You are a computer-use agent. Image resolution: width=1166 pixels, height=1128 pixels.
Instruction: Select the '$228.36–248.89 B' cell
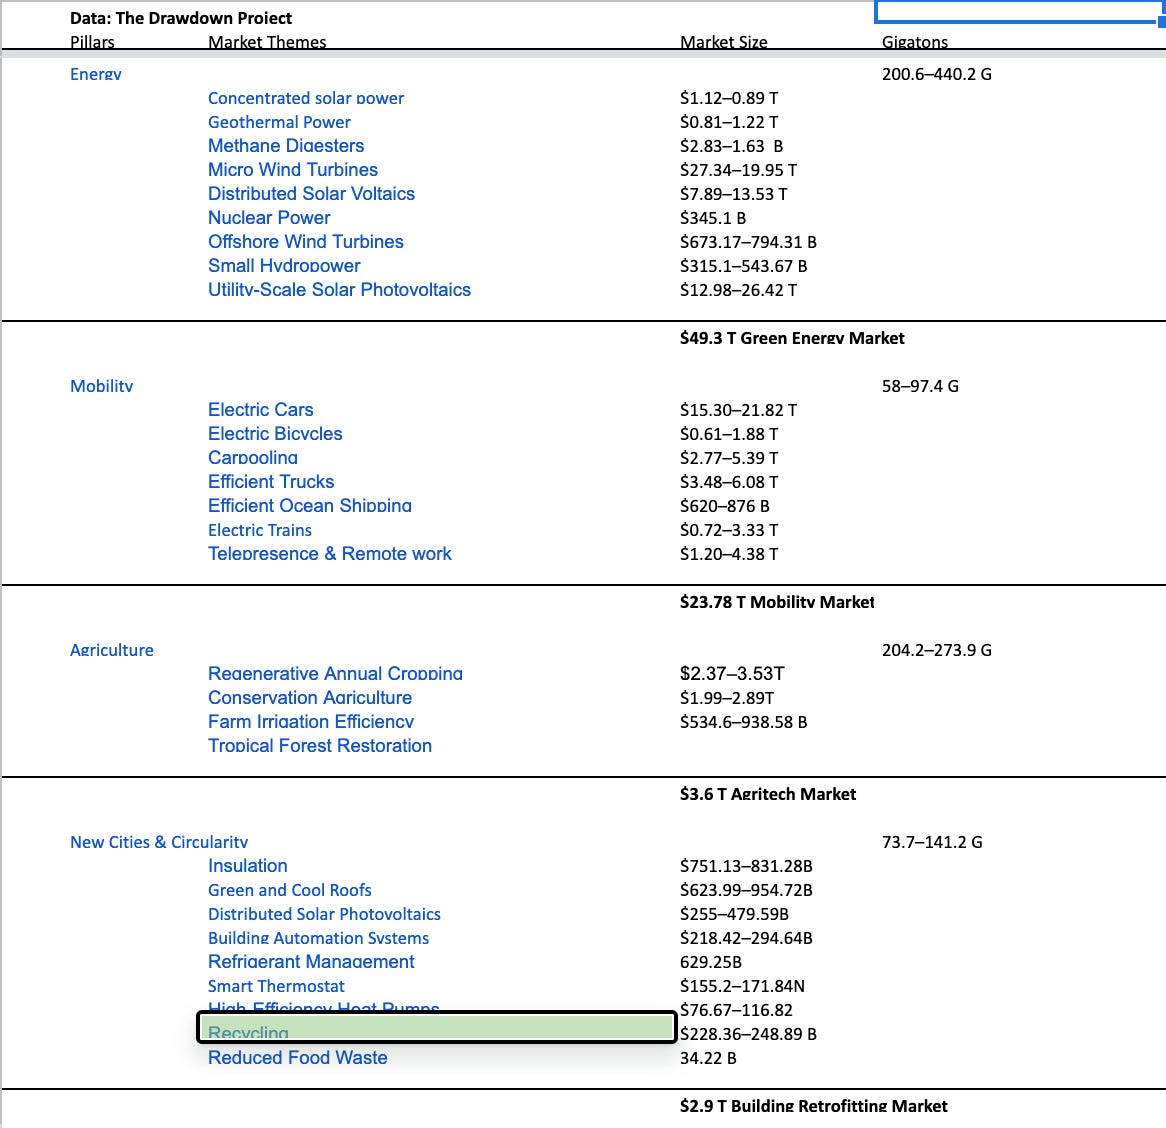click(x=748, y=1034)
